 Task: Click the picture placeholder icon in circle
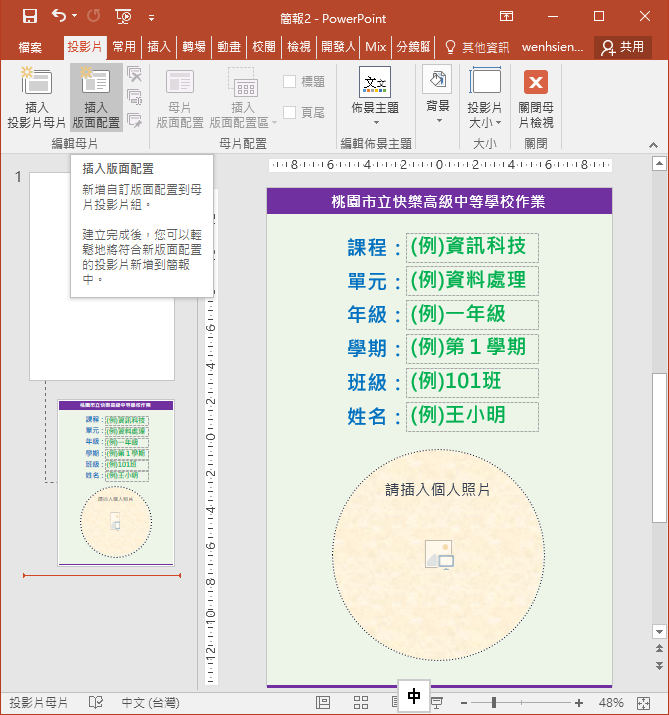coord(439,555)
